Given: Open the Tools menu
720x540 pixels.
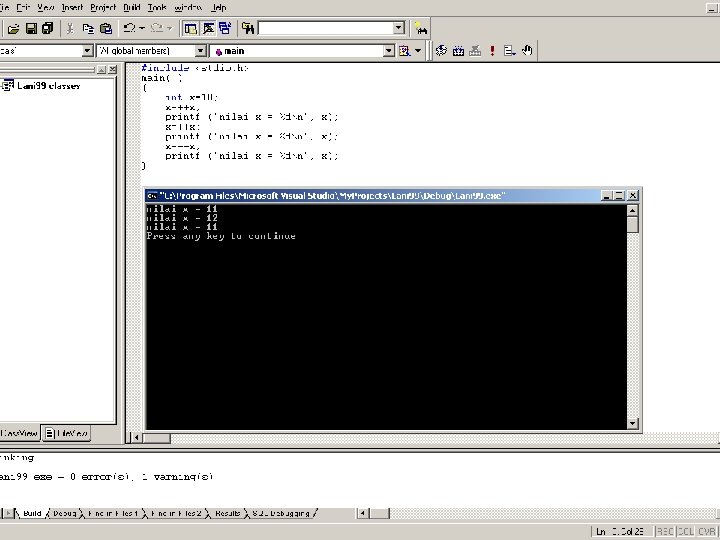Looking at the screenshot, I should coord(157,7).
